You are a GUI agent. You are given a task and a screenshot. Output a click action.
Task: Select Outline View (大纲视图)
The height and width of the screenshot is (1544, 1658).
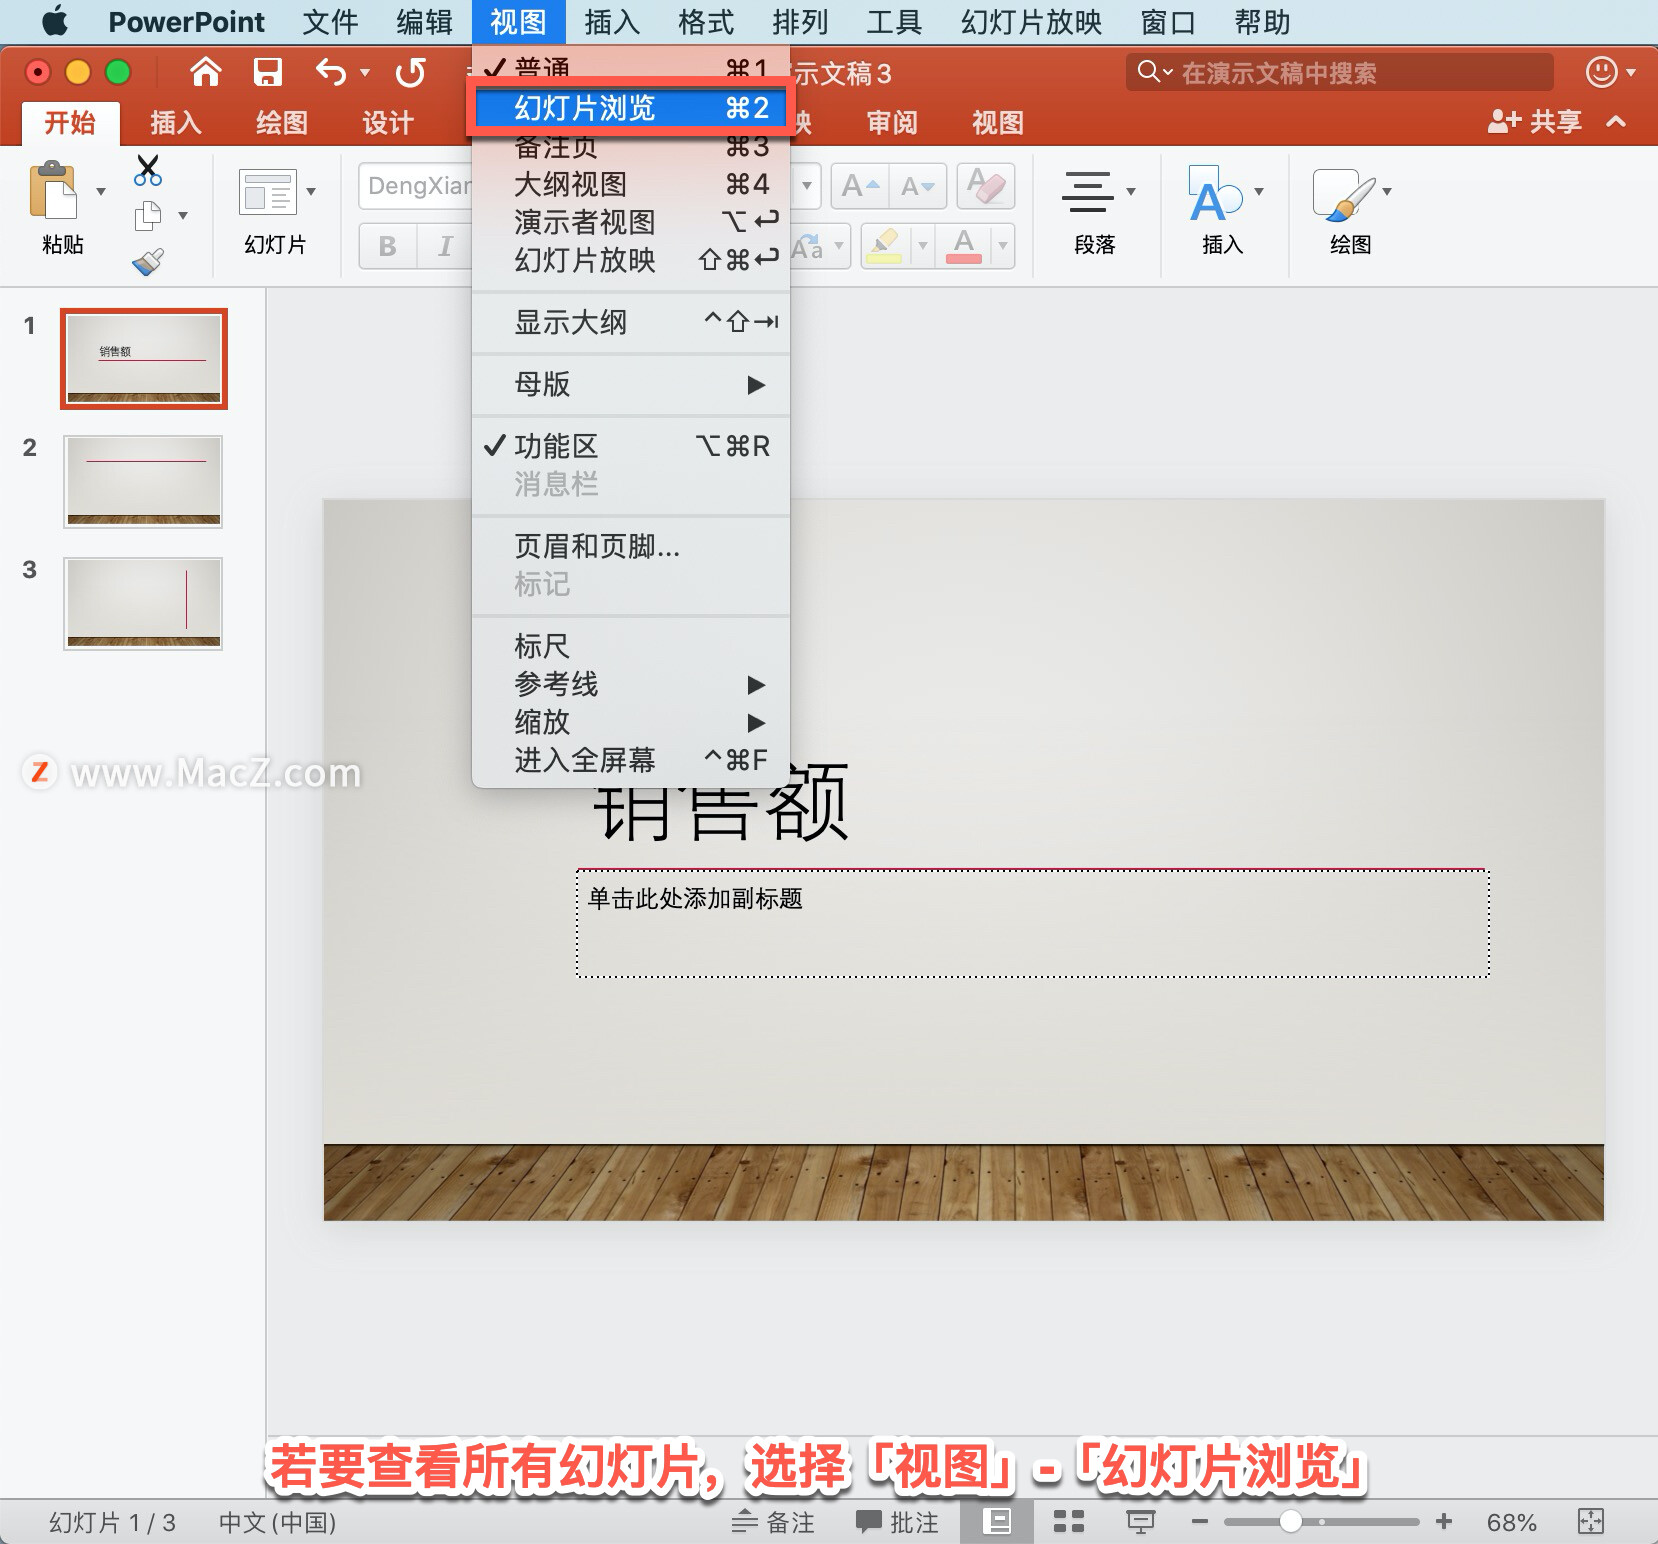pyautogui.click(x=630, y=184)
